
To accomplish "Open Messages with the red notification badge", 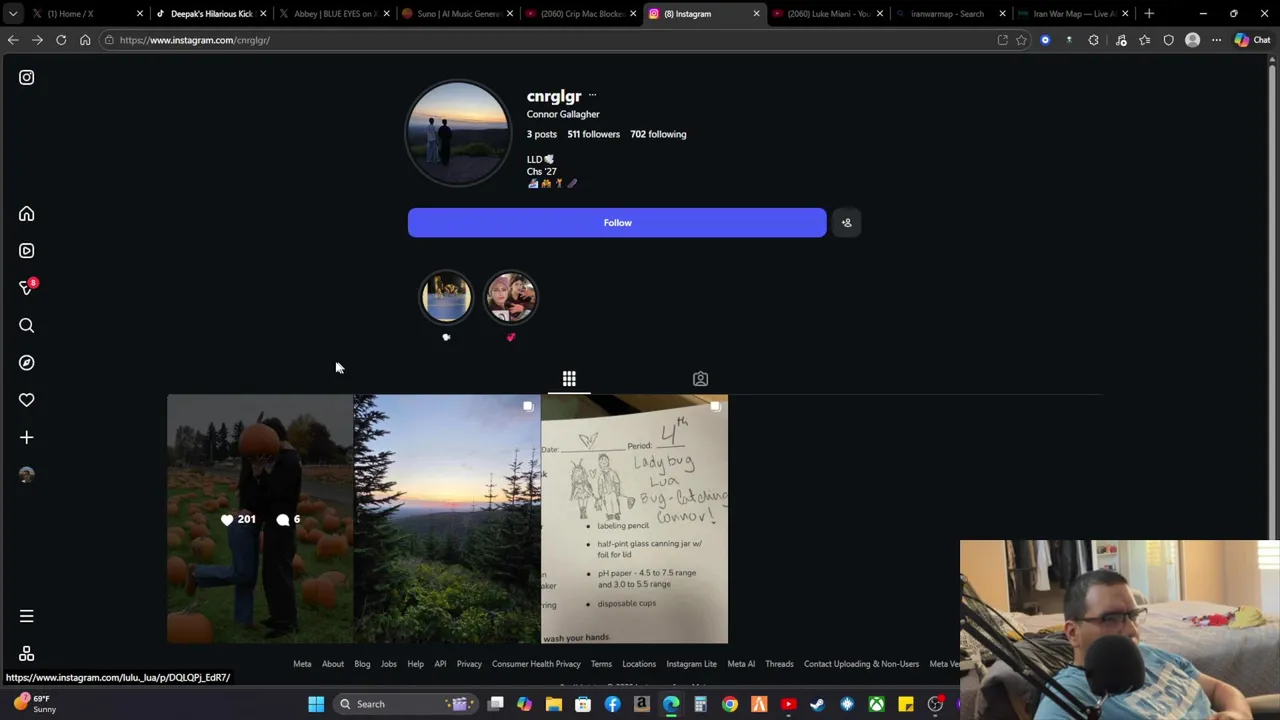I will (x=27, y=288).
